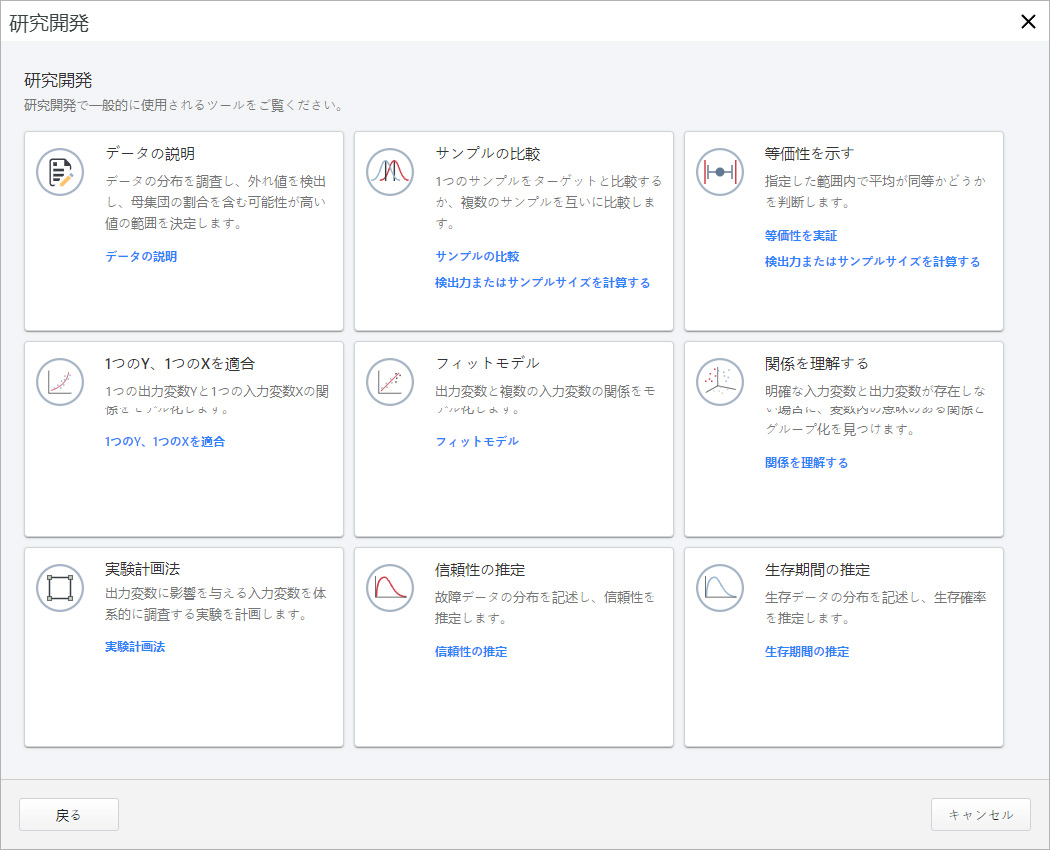This screenshot has height=850, width=1050.
Task: Click the 信頼性の推定 failure curve icon
Action: pos(390,590)
